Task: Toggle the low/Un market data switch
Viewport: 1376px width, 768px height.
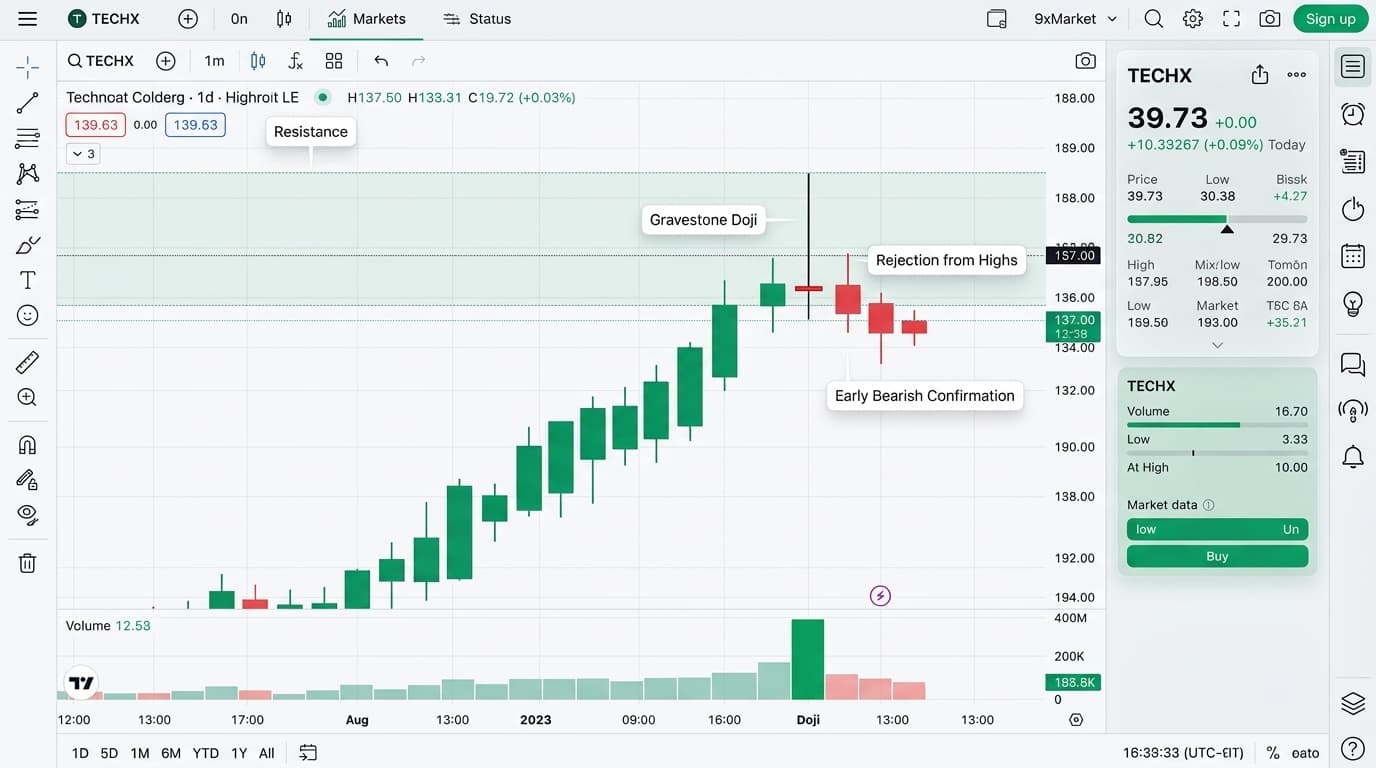Action: pyautogui.click(x=1217, y=529)
